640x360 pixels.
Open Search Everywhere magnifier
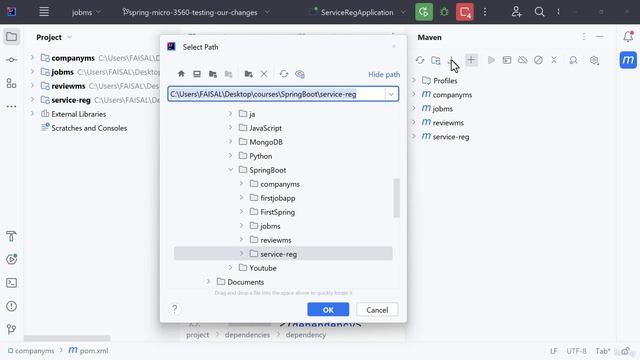pos(539,12)
